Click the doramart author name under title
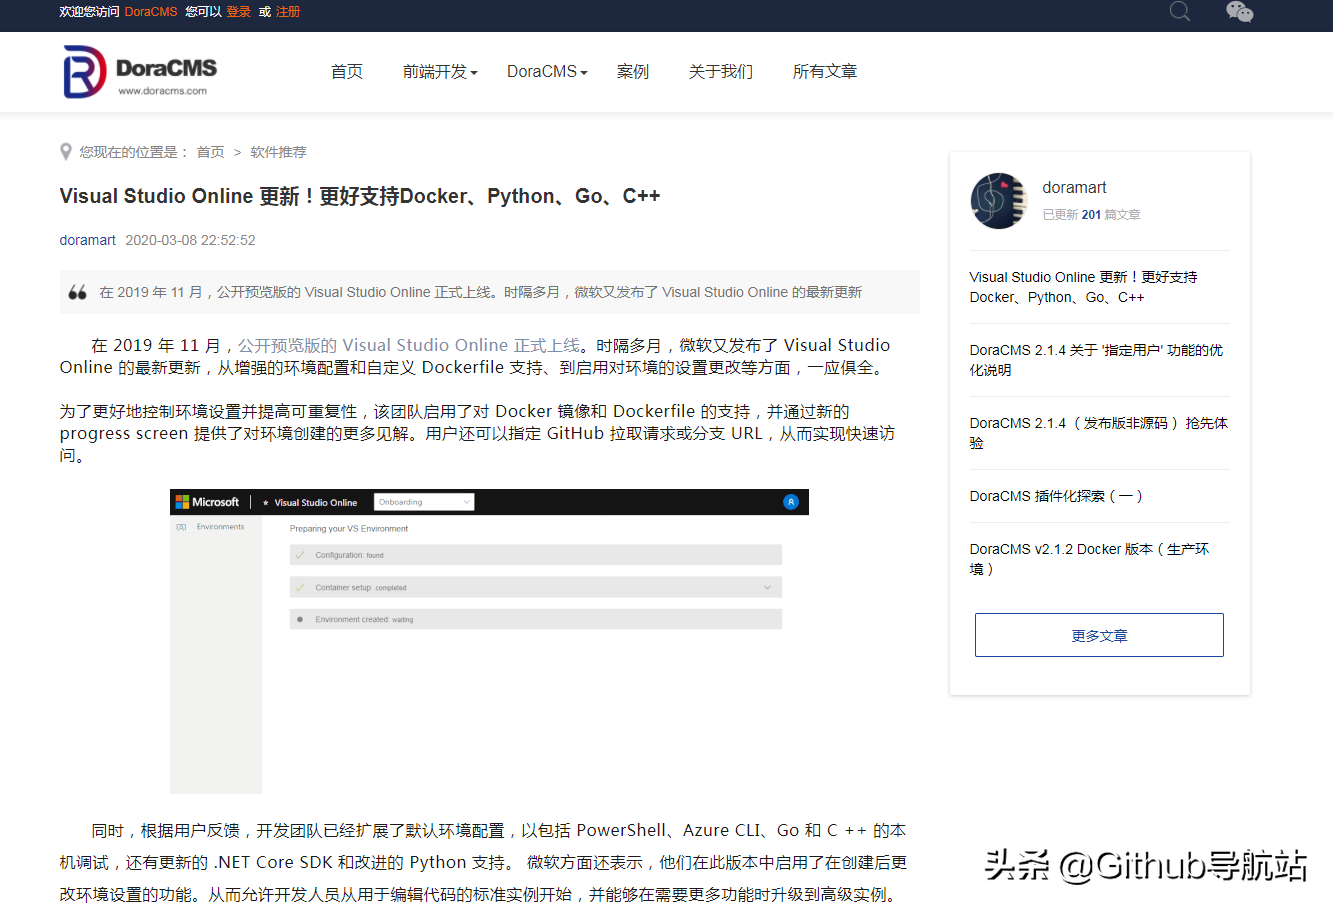This screenshot has width=1333, height=908. click(x=88, y=240)
